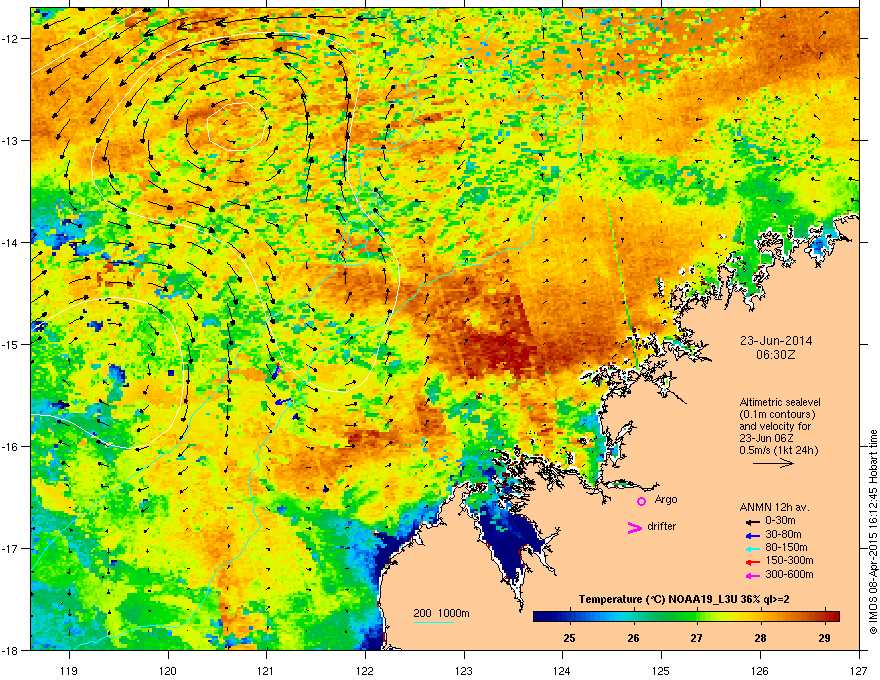Click the date label 23-Jun-2014
Screen dimensions: 880x680
point(776,341)
